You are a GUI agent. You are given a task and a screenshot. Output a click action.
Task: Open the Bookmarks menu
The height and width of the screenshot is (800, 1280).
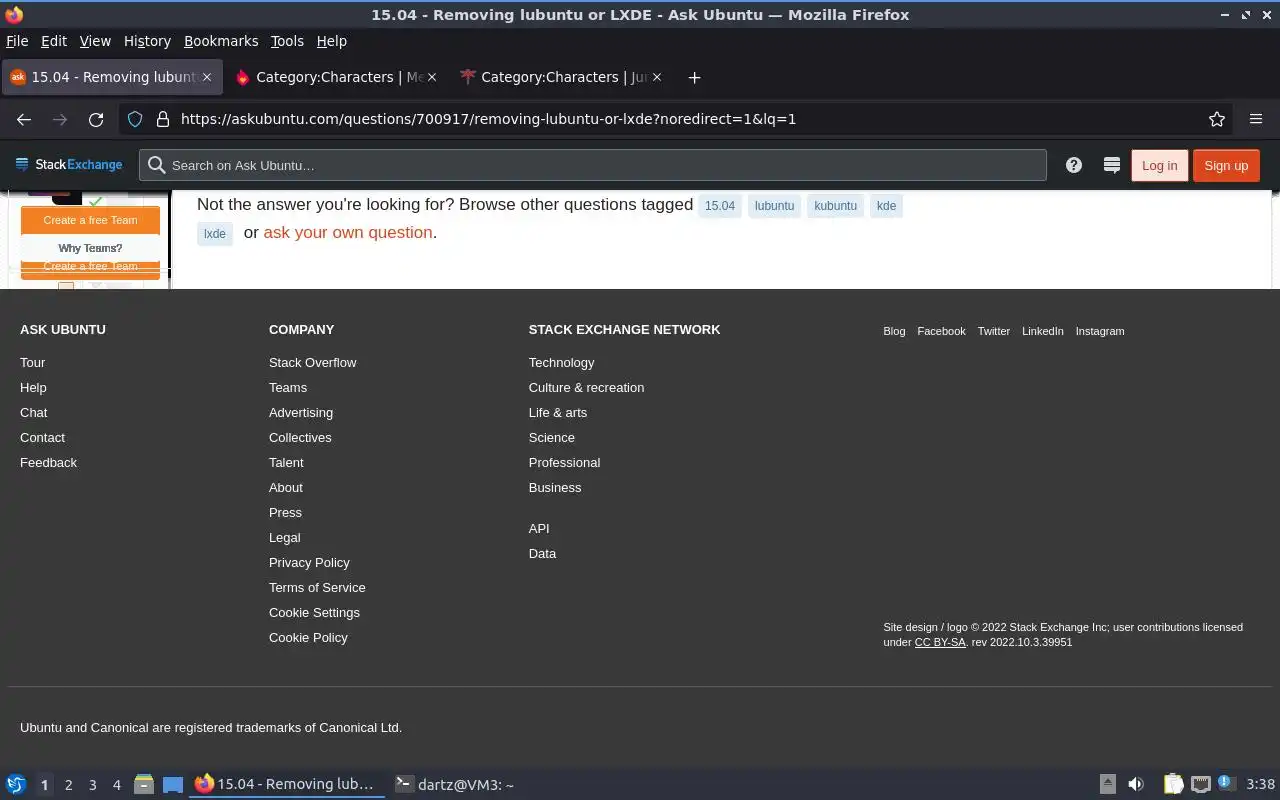221,41
